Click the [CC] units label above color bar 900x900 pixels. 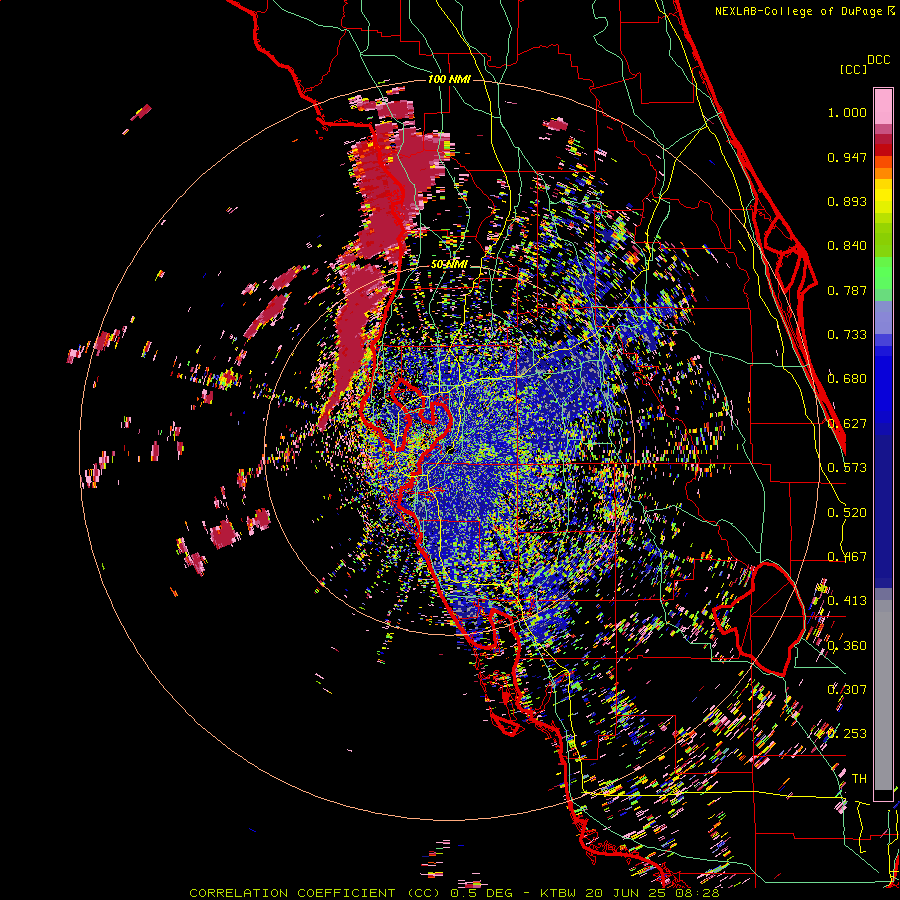point(854,69)
